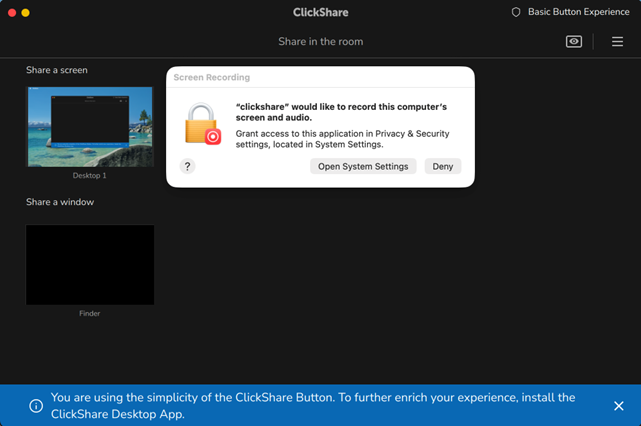641x426 pixels.
Task: Select the Finder window thumbnail
Action: [90, 265]
